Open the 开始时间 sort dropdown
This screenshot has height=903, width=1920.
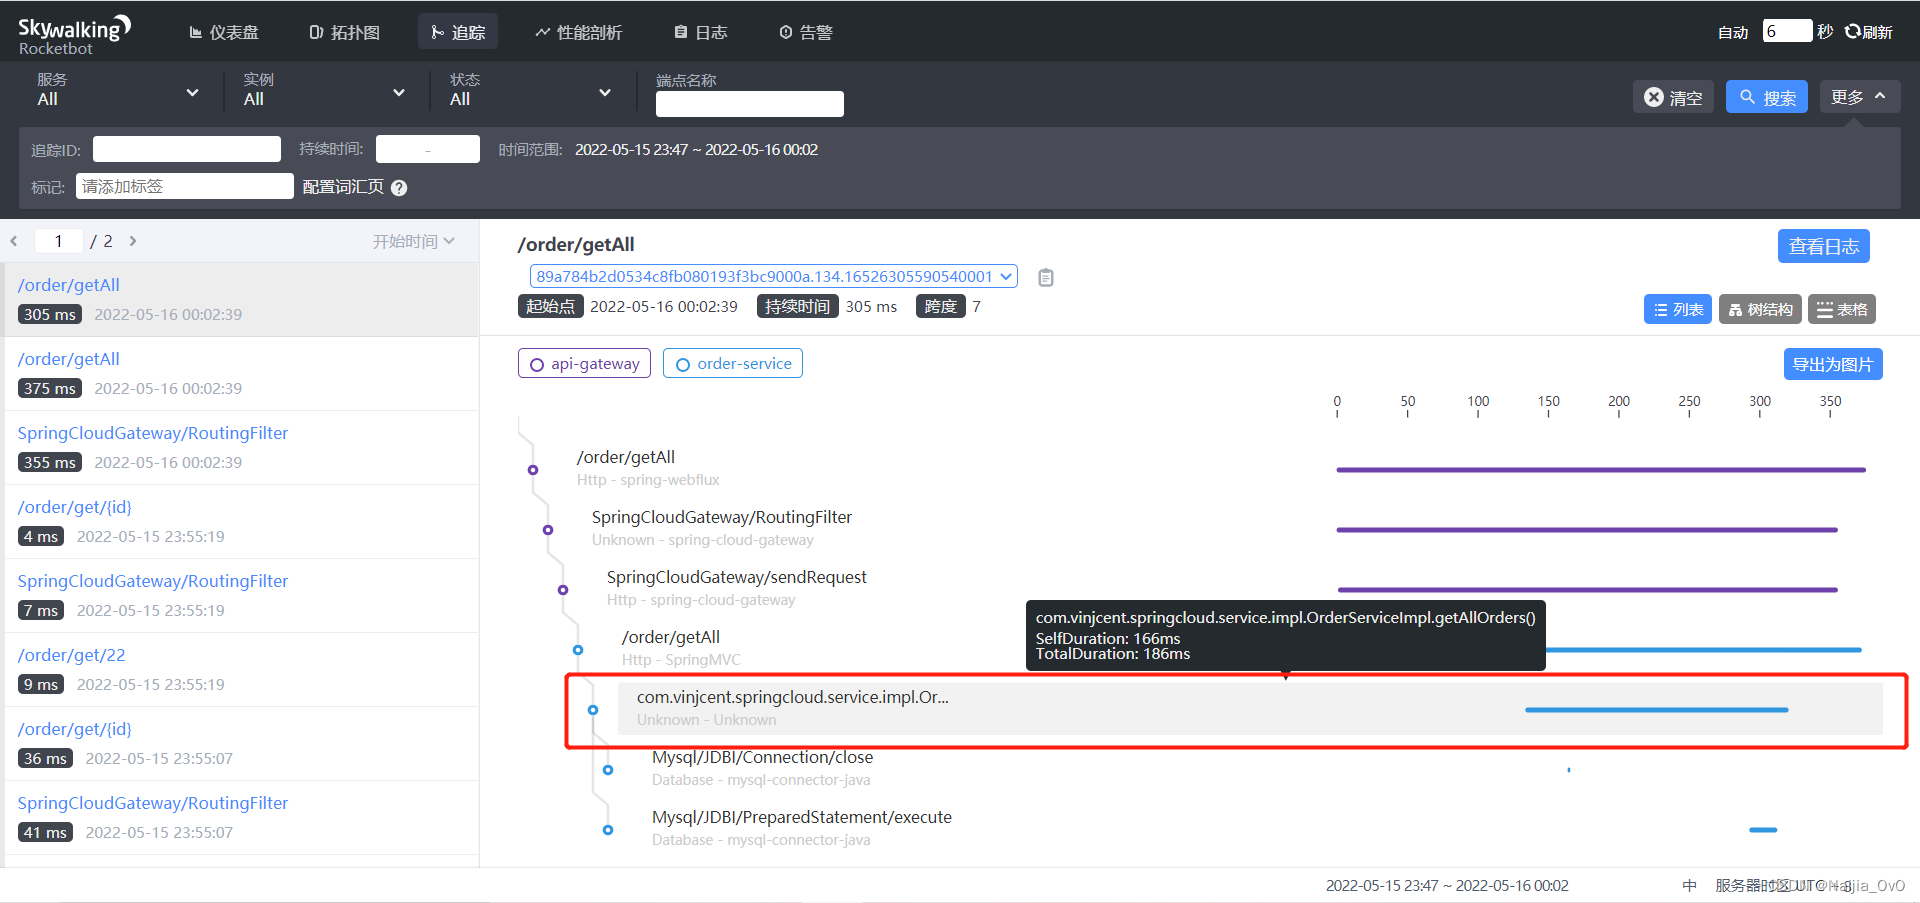click(x=414, y=241)
